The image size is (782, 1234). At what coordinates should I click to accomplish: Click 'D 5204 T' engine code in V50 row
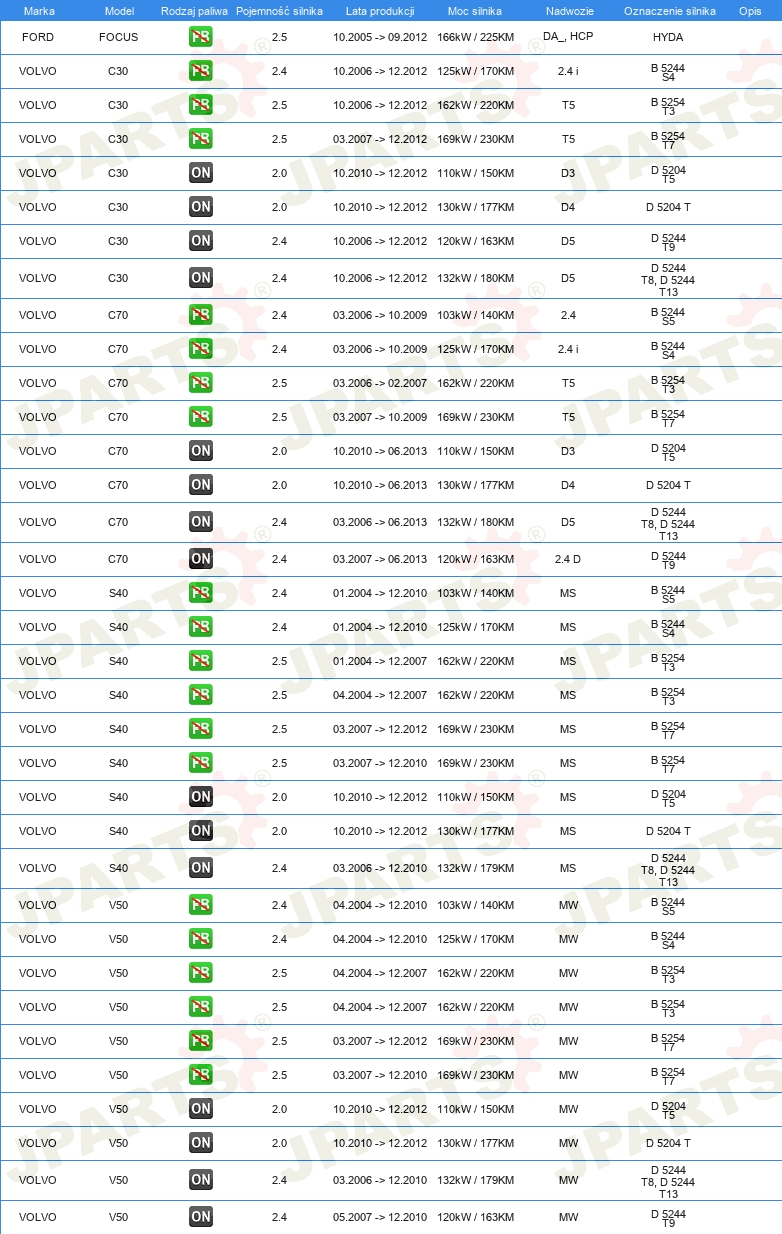668,1143
